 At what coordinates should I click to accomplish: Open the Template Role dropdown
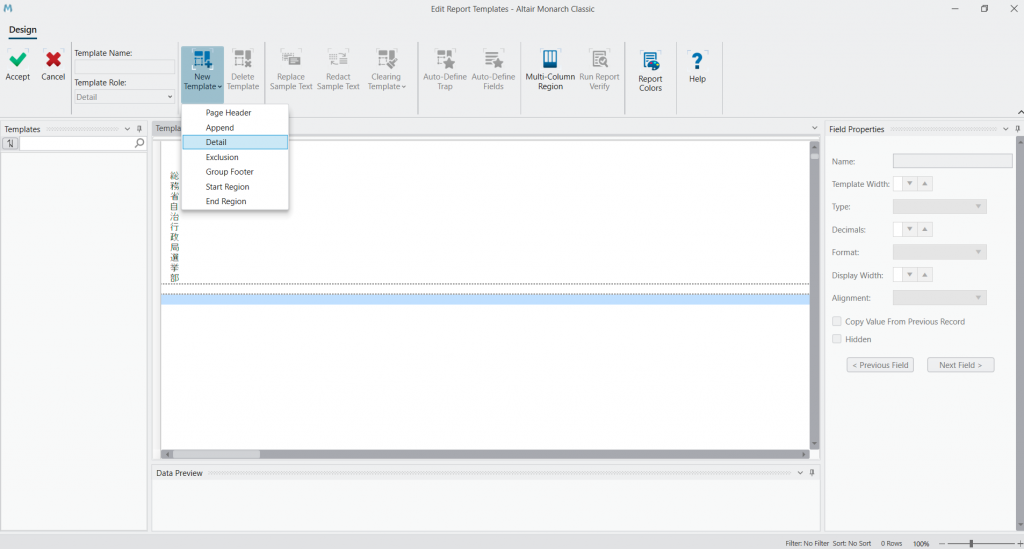coord(124,97)
